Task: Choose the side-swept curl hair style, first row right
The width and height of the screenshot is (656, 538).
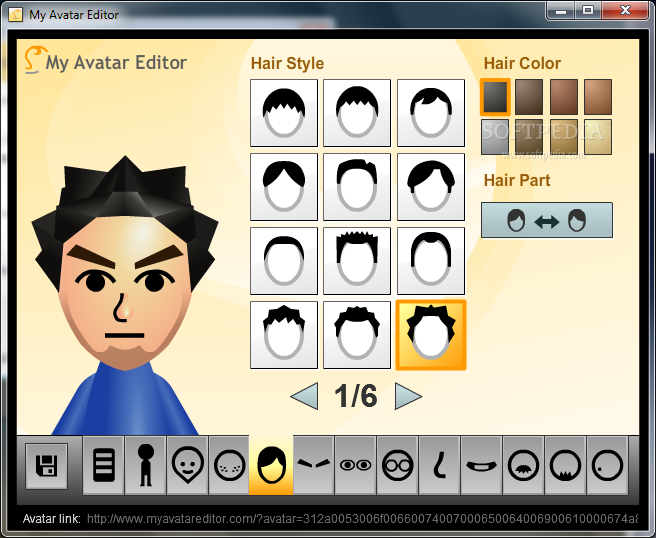Action: [x=430, y=113]
